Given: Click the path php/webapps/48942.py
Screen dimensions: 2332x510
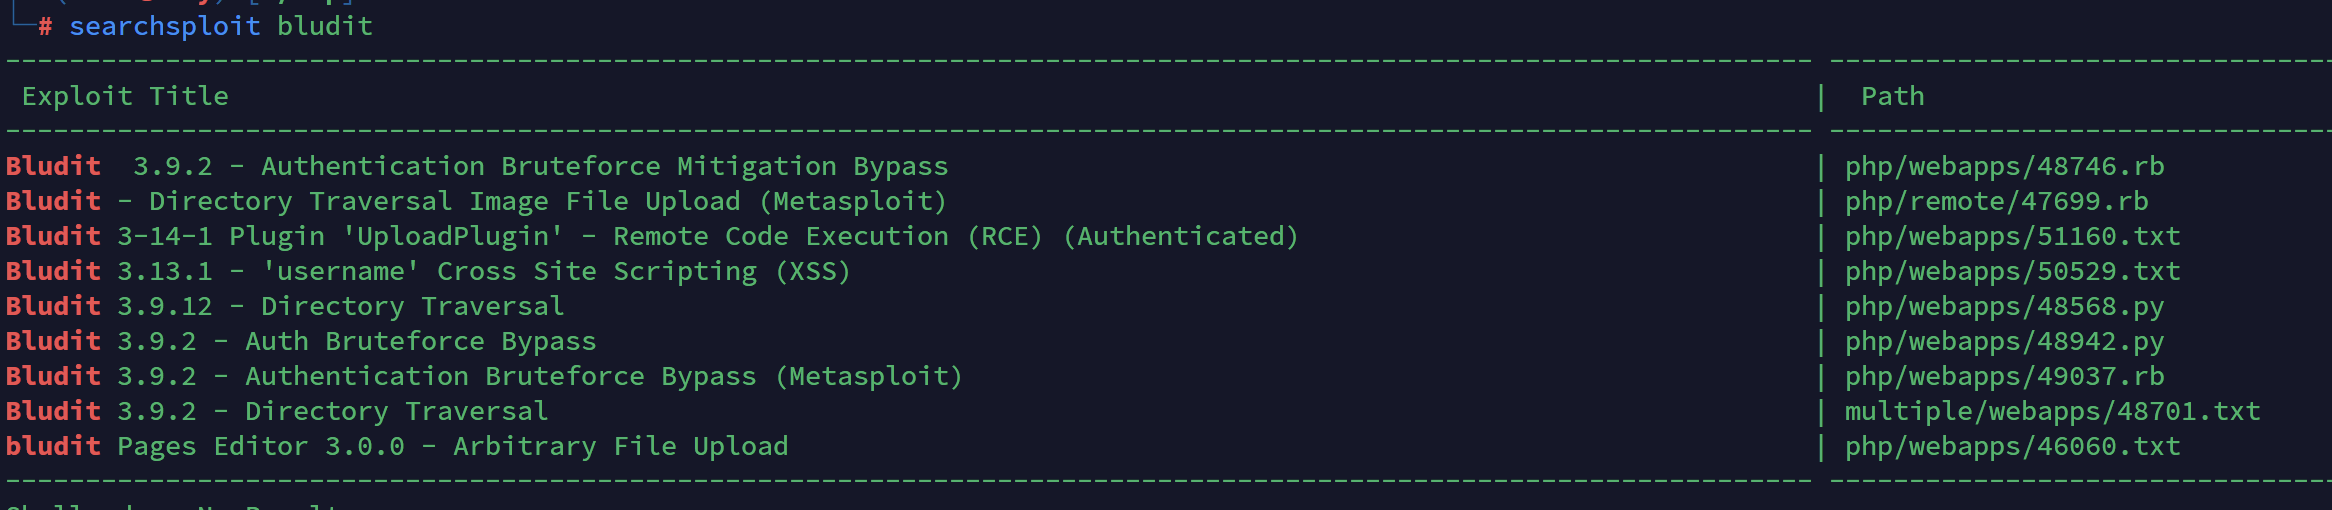Looking at the screenshot, I should 2004,341.
